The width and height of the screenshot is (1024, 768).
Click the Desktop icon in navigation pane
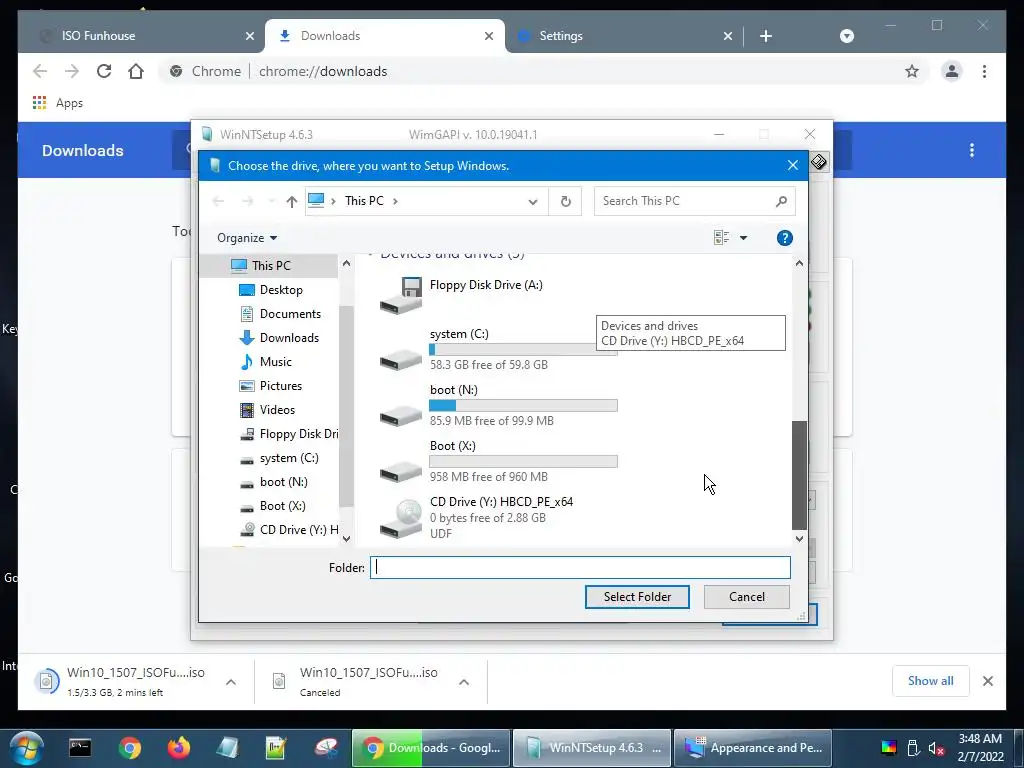click(247, 290)
